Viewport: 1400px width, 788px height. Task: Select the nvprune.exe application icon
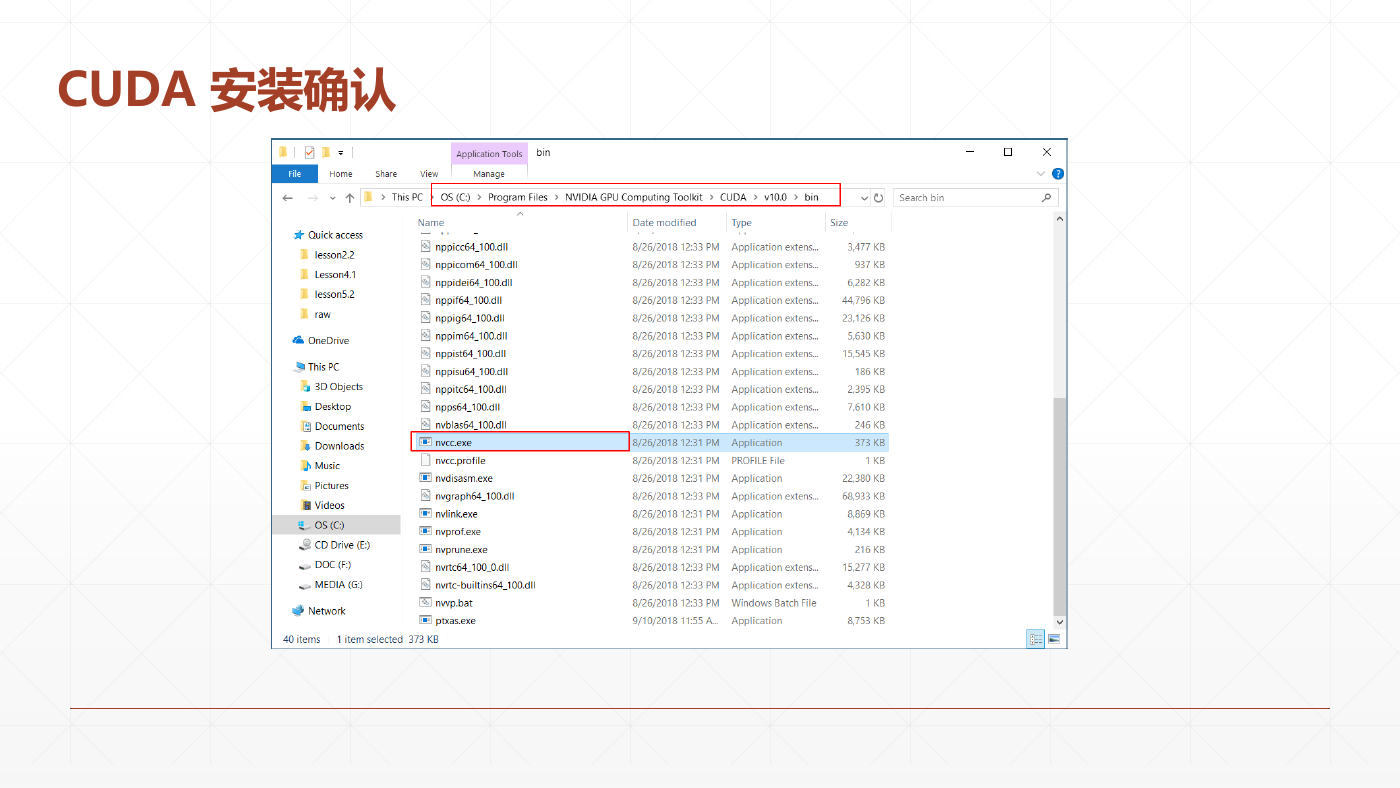pyautogui.click(x=426, y=549)
